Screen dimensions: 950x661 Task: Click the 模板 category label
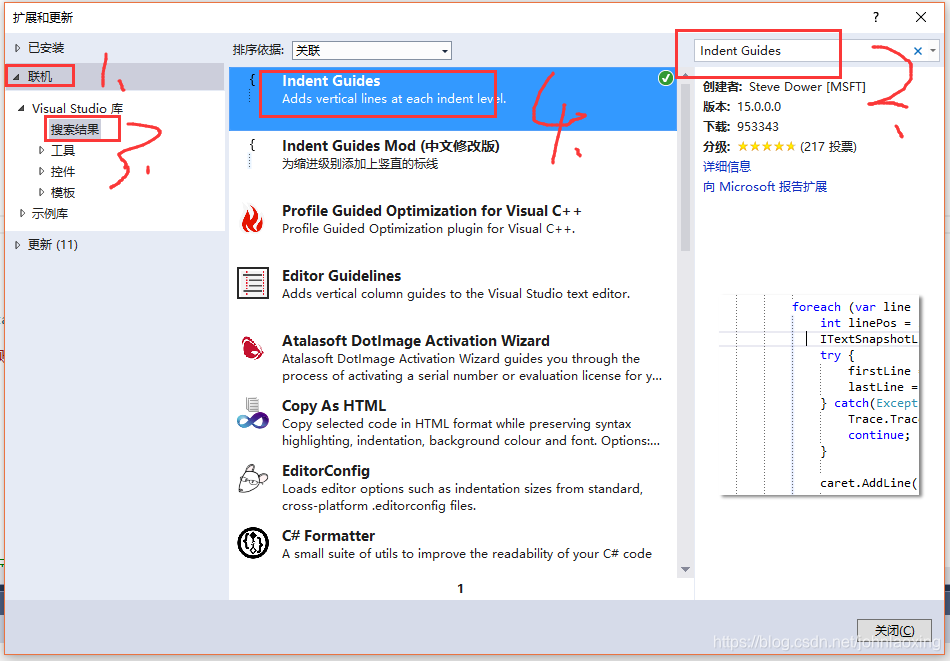[63, 192]
